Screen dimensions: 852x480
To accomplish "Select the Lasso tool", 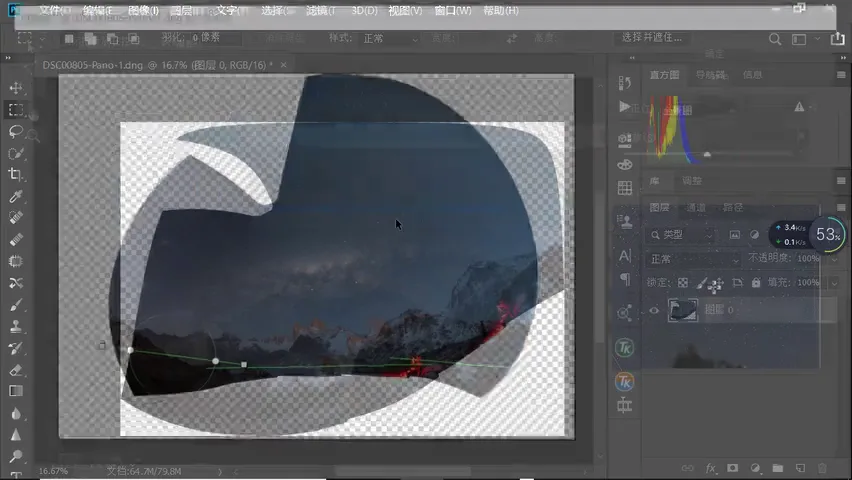I will (15, 131).
